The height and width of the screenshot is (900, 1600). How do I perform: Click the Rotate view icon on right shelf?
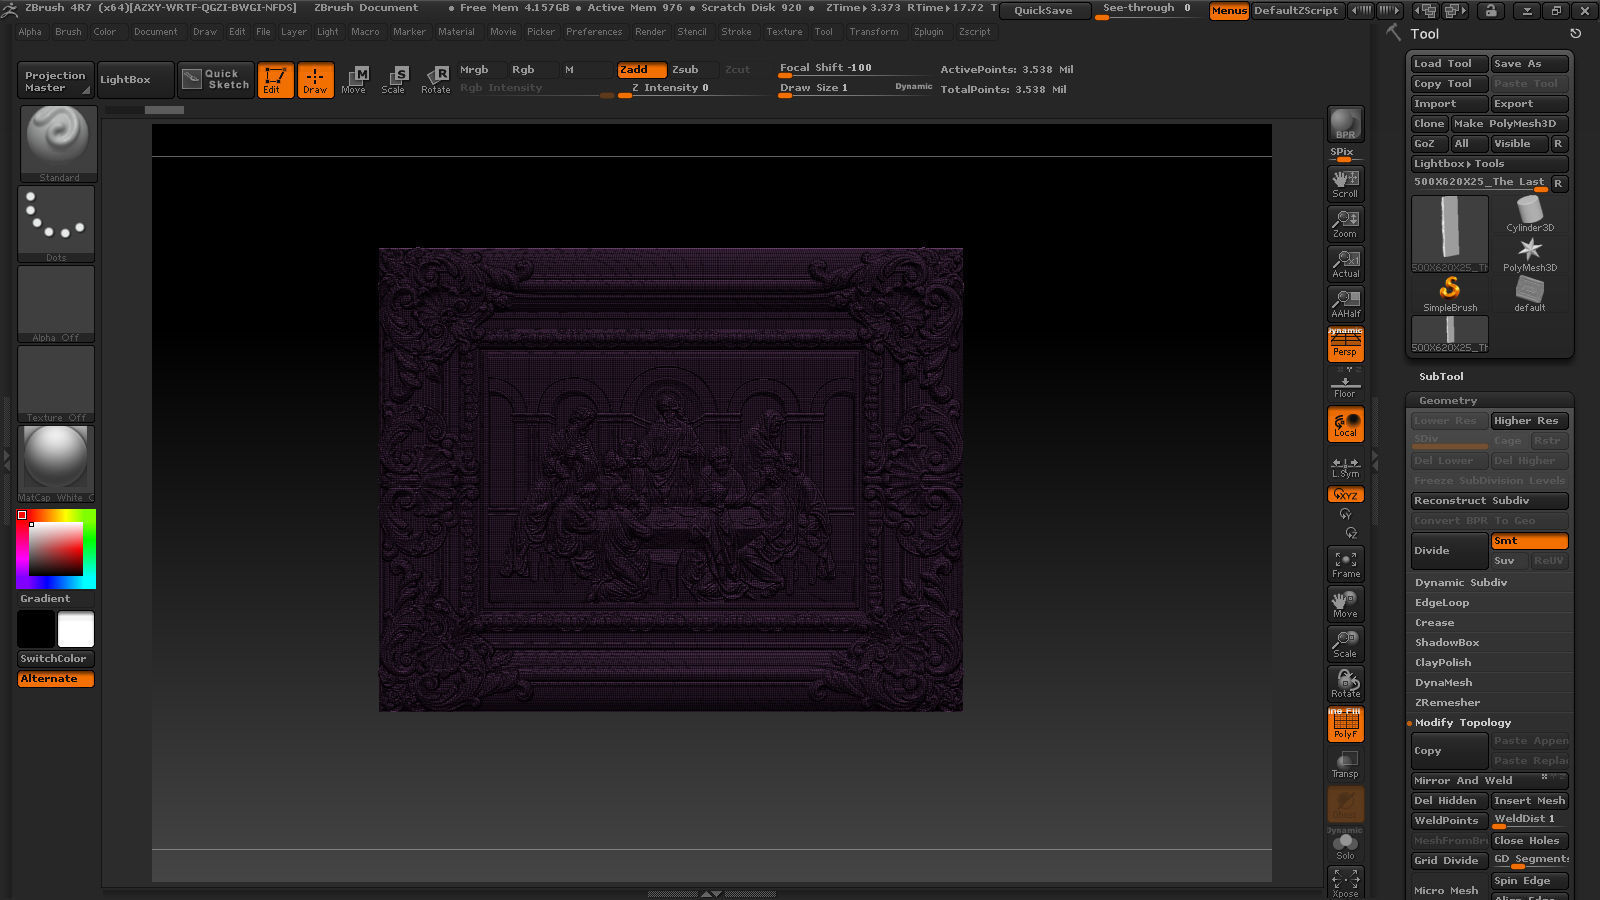click(x=1345, y=684)
